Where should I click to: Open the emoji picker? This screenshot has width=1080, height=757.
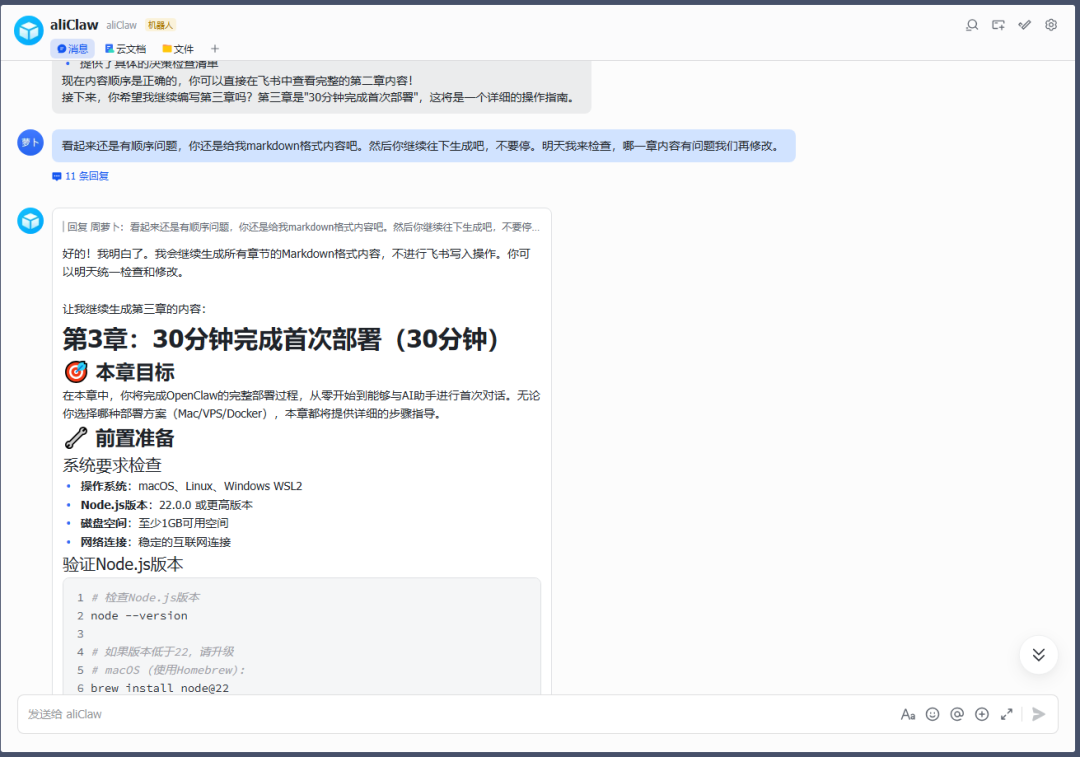(x=933, y=714)
